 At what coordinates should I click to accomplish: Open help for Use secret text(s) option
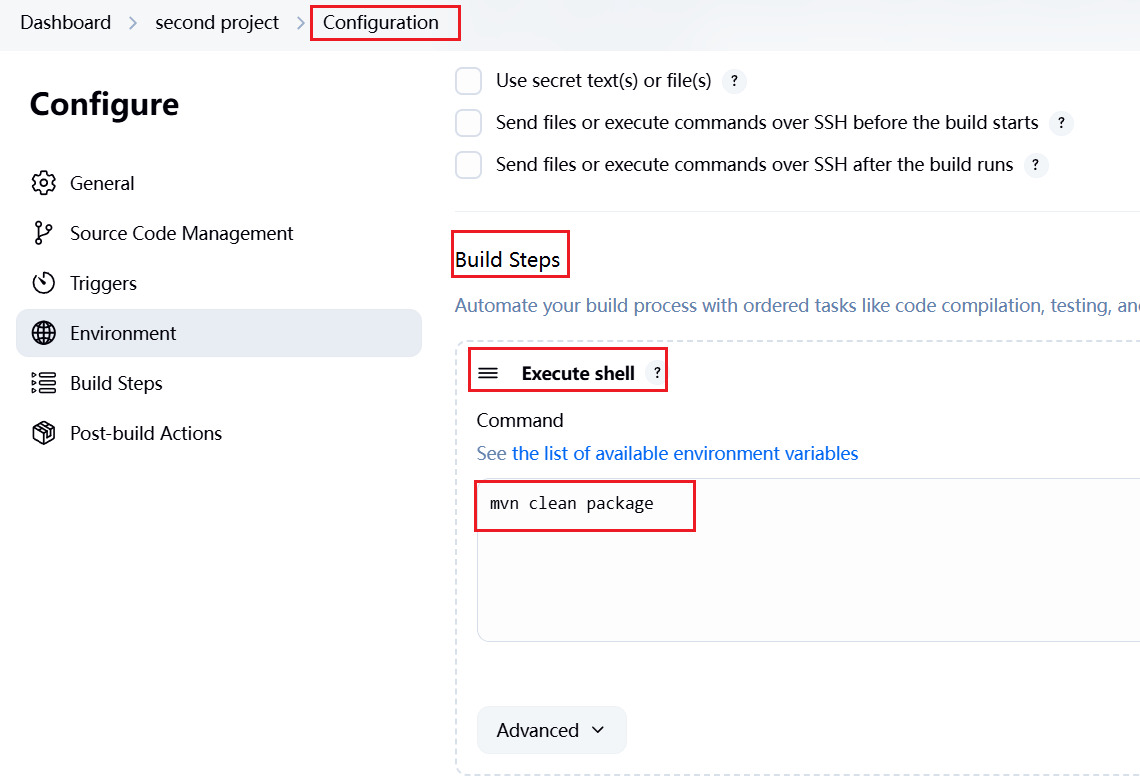[734, 81]
